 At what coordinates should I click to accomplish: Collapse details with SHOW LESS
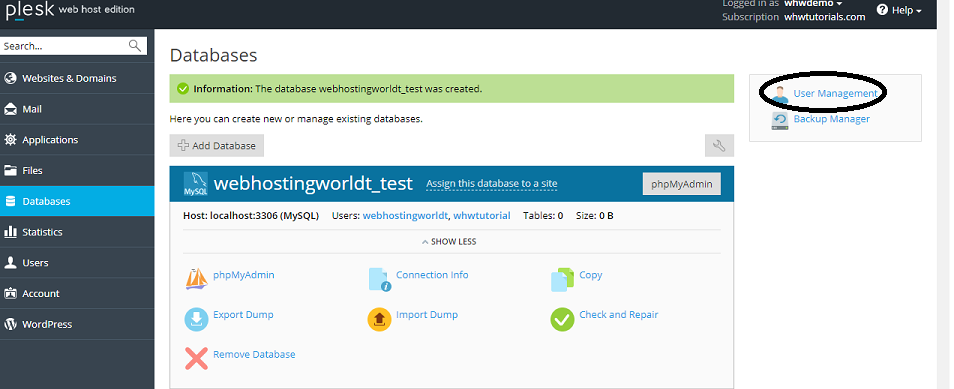449,242
